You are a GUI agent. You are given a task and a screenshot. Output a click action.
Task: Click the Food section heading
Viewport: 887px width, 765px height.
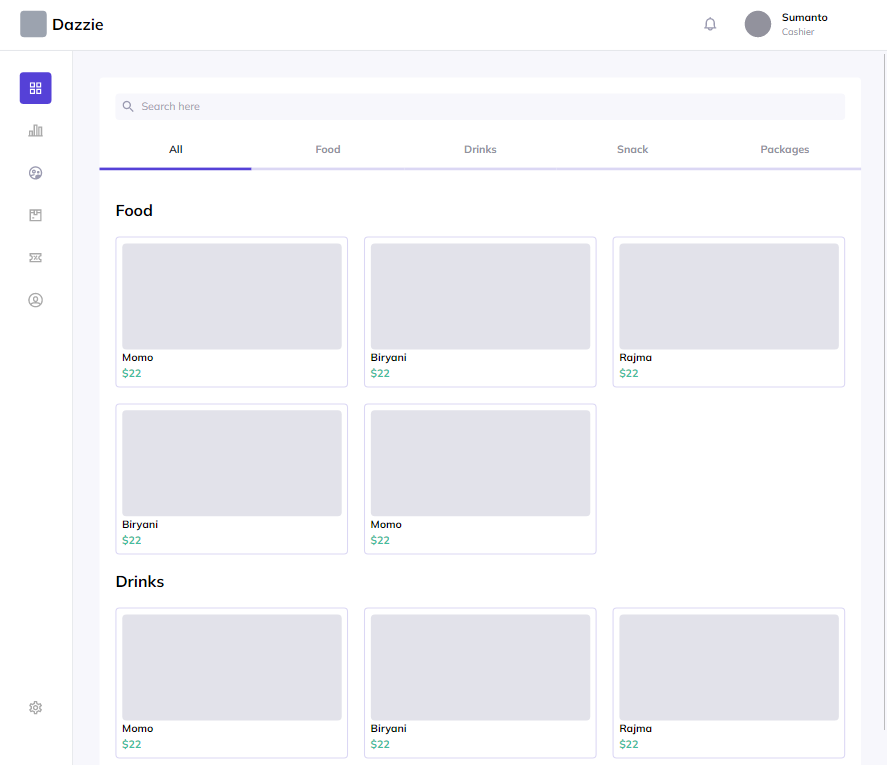[134, 210]
